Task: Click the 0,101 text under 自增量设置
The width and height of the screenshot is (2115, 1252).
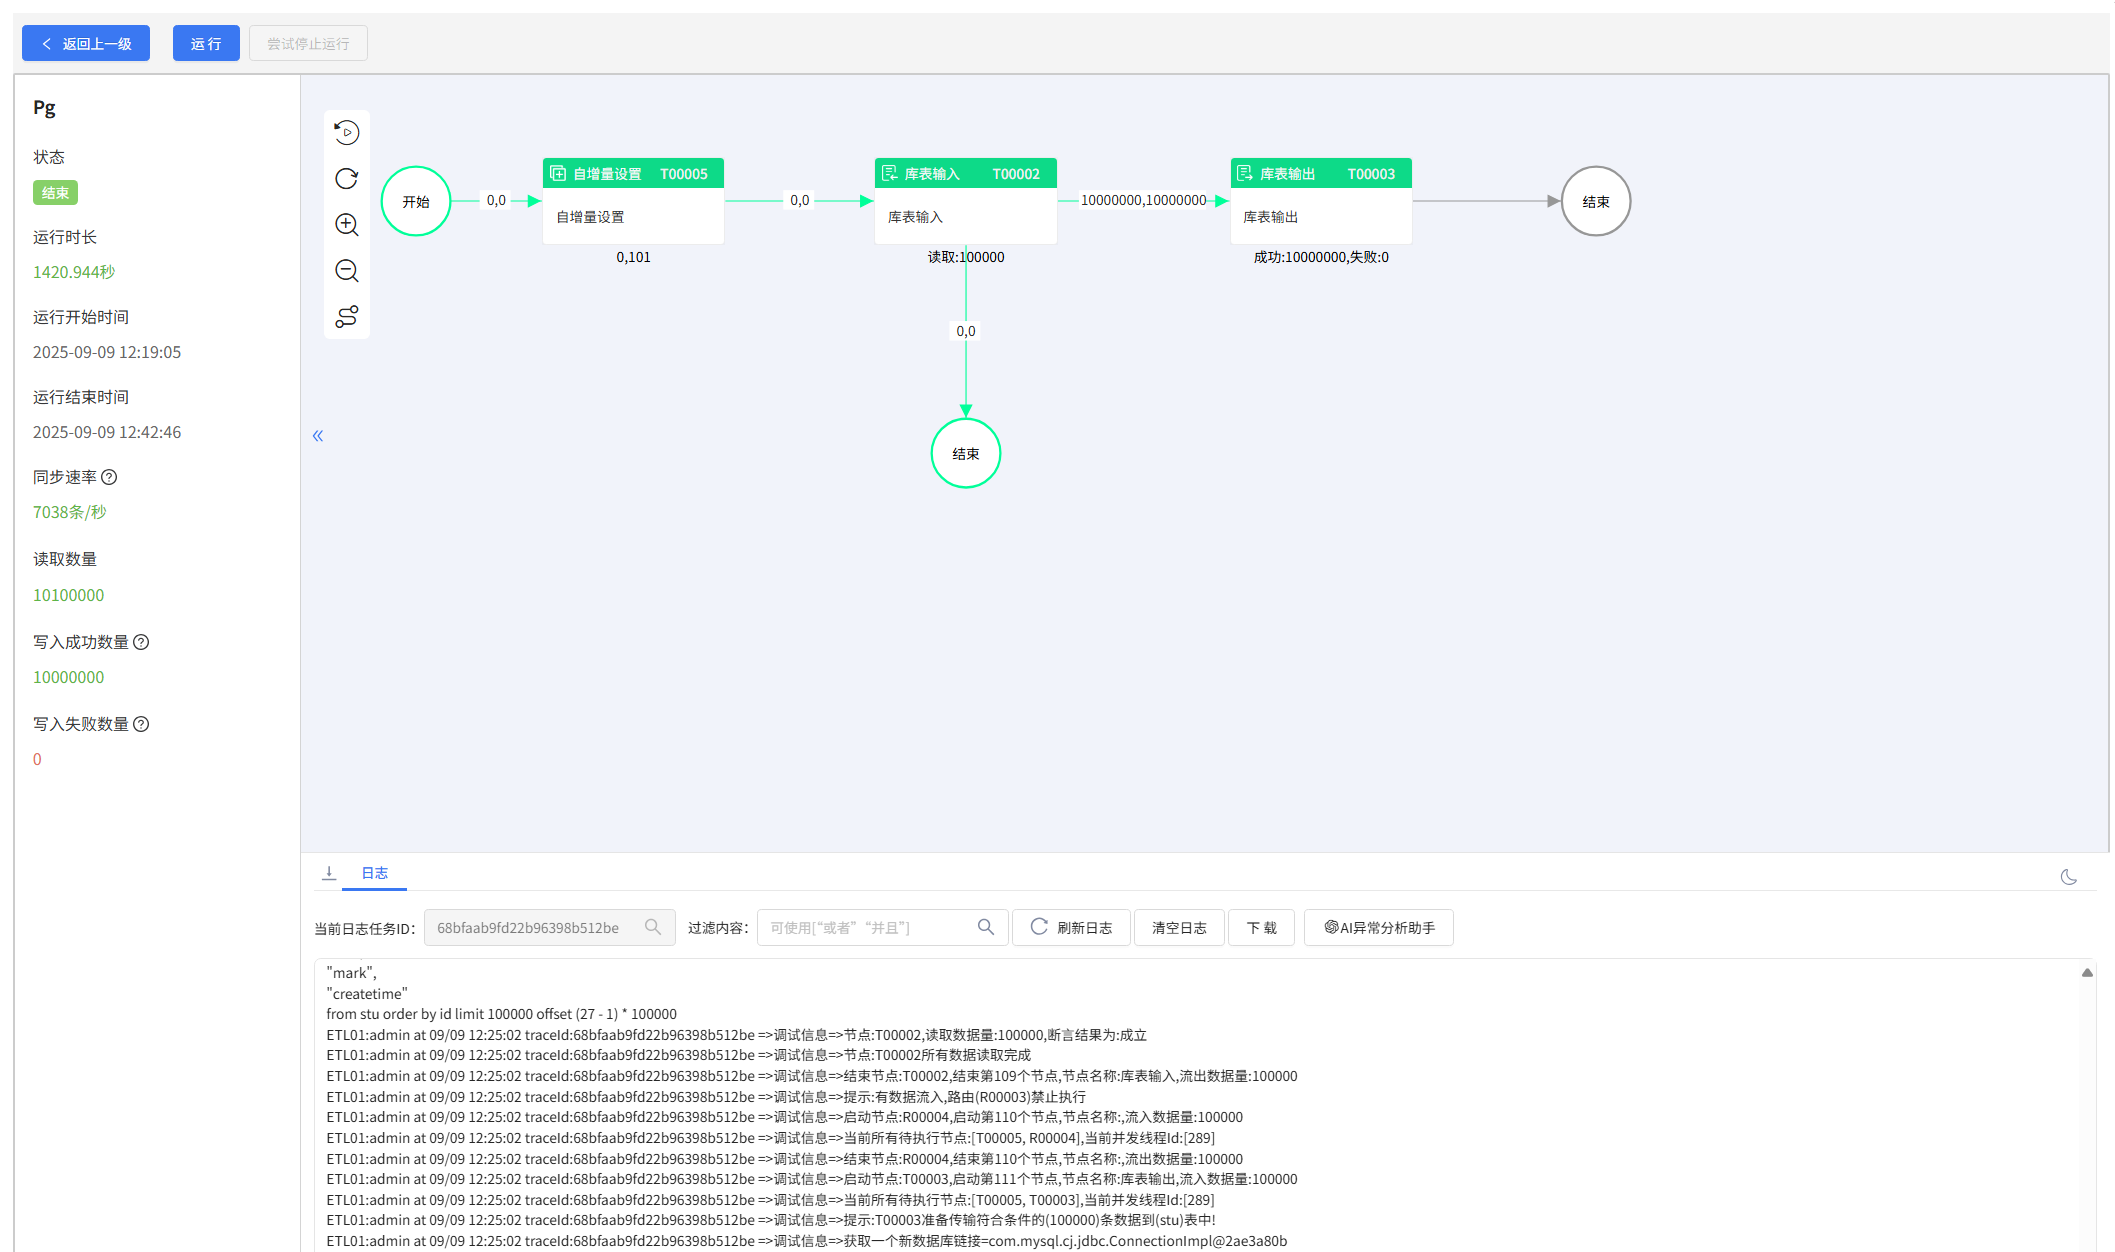Action: coord(633,257)
